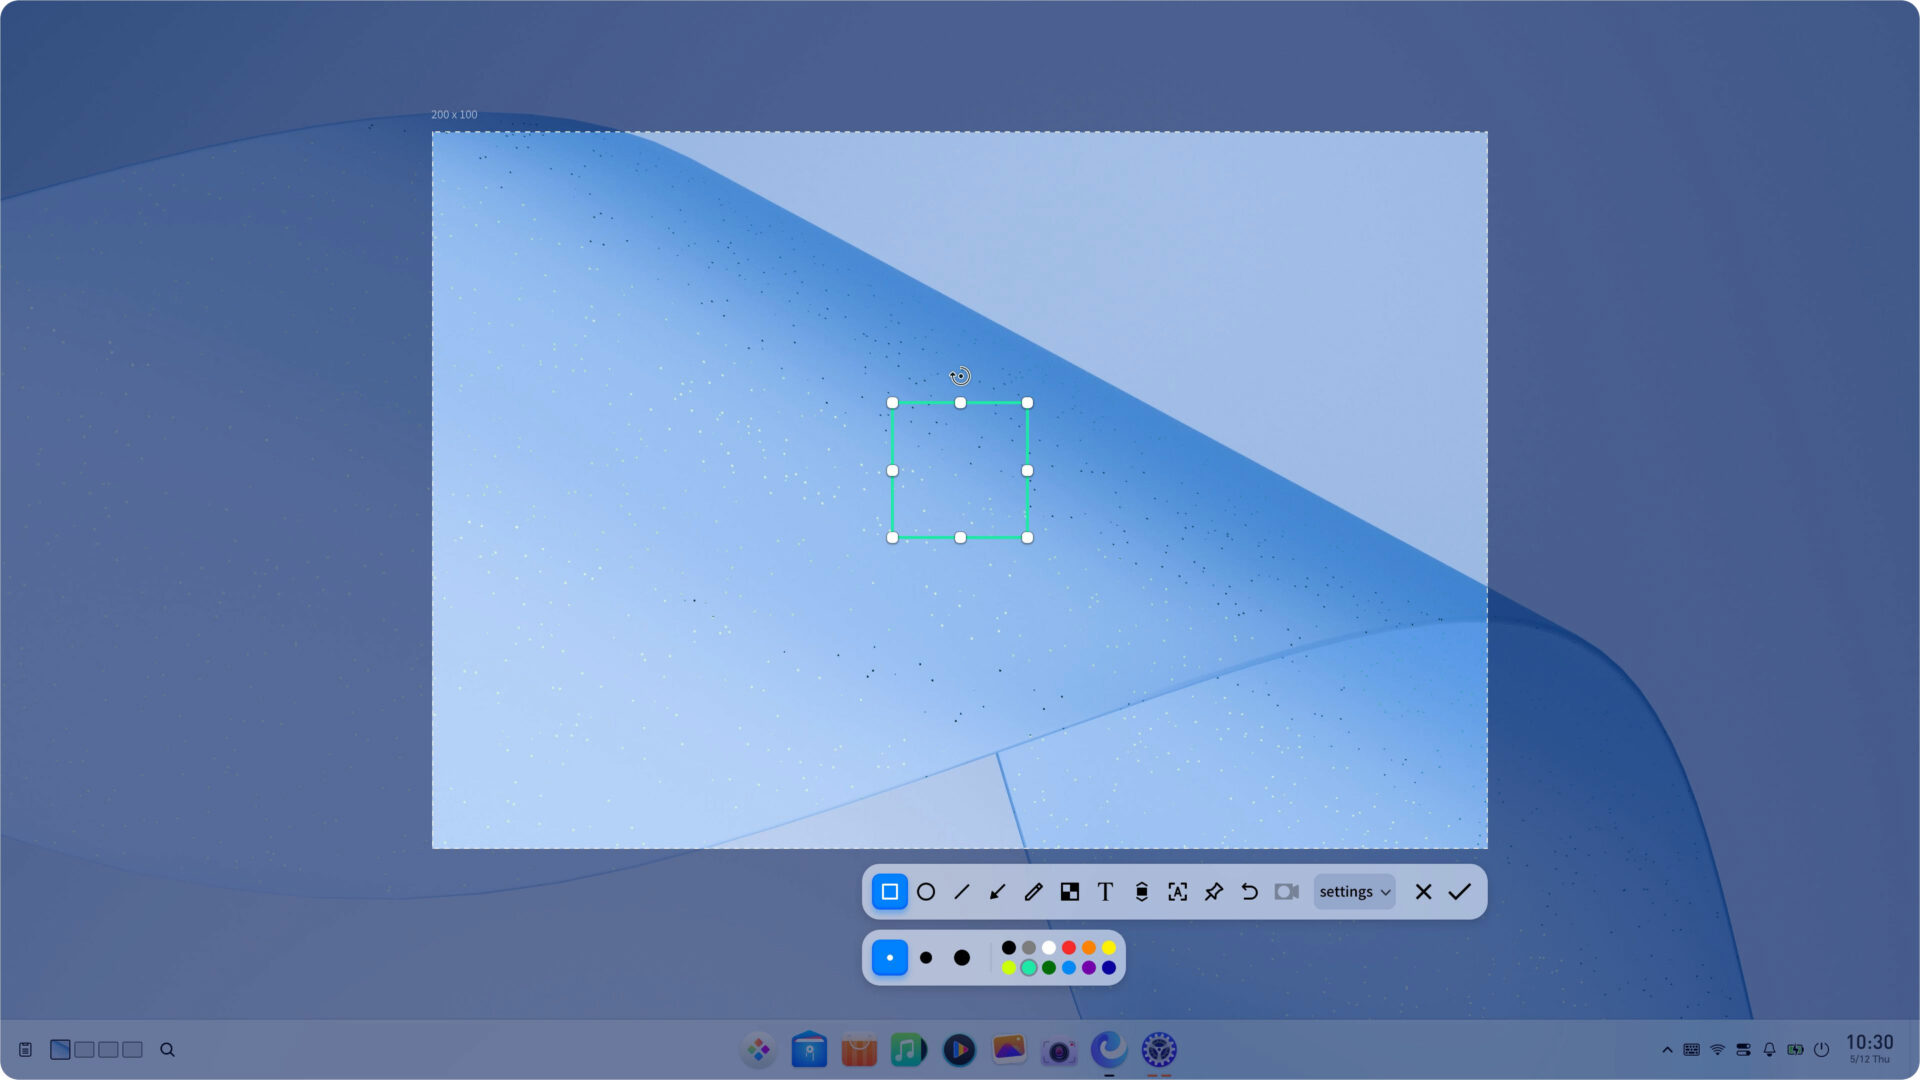This screenshot has height=1080, width=1920.
Task: Confirm and save the screenshot
Action: click(1459, 891)
